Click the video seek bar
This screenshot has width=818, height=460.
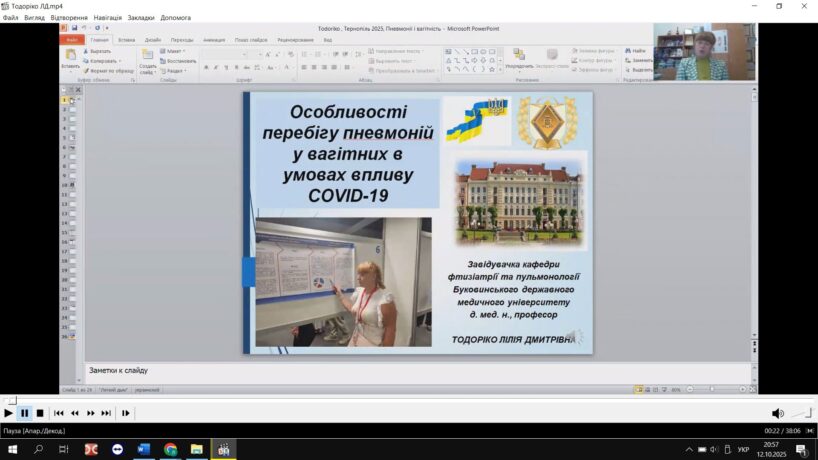click(400, 400)
